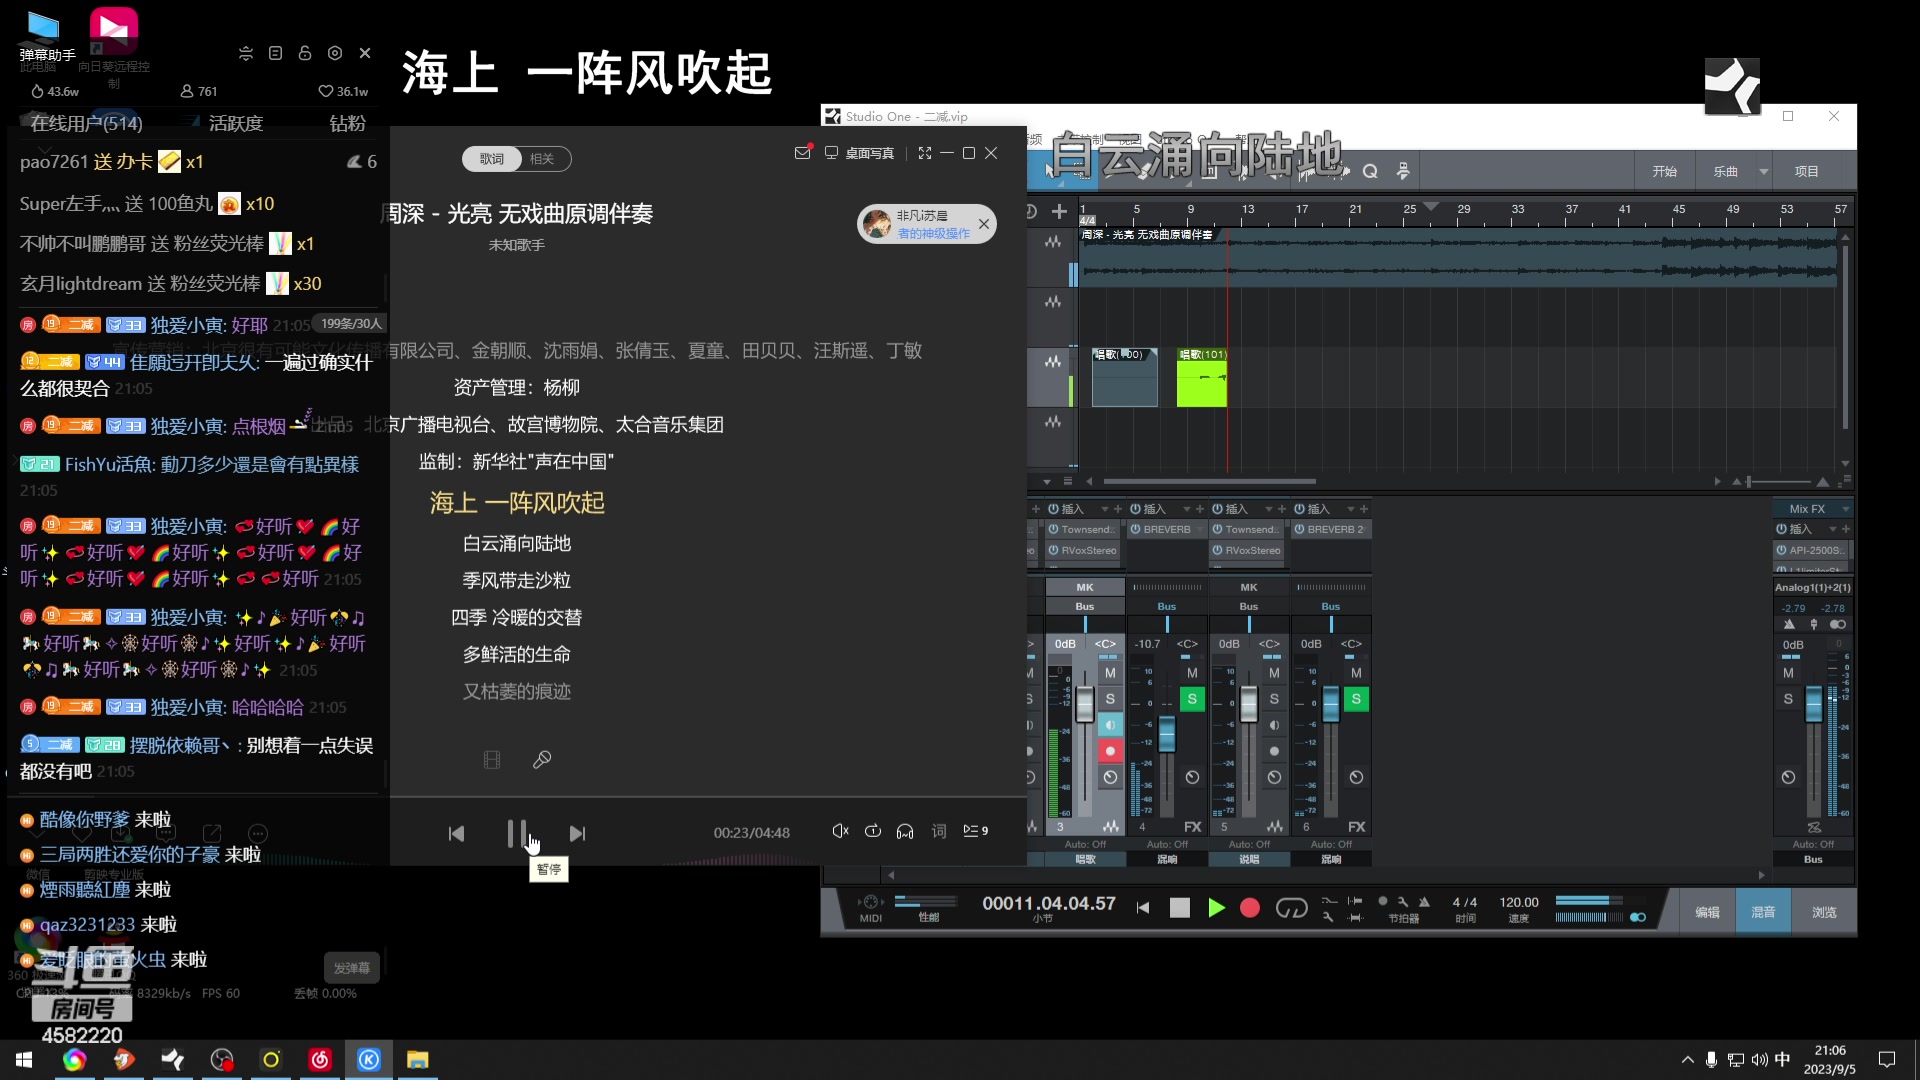Disarm record on mixer channel 3
Image resolution: width=1920 pixels, height=1080 pixels.
1110,751
